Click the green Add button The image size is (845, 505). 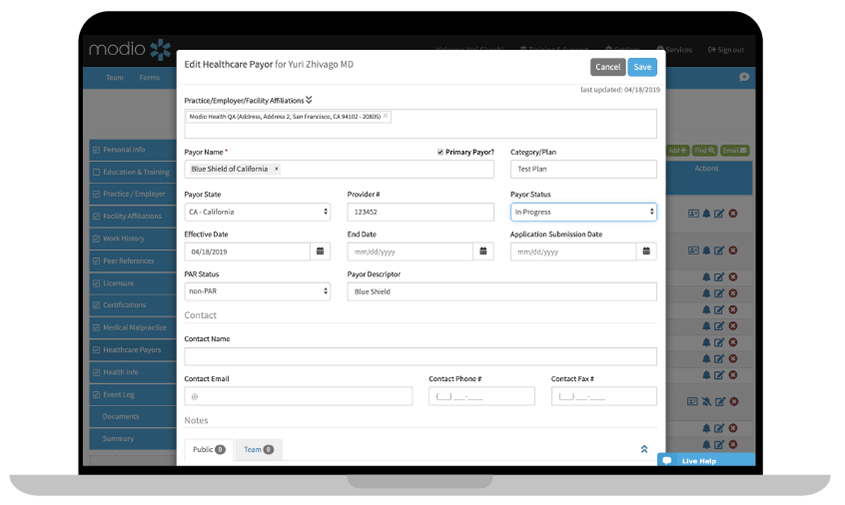tap(677, 150)
